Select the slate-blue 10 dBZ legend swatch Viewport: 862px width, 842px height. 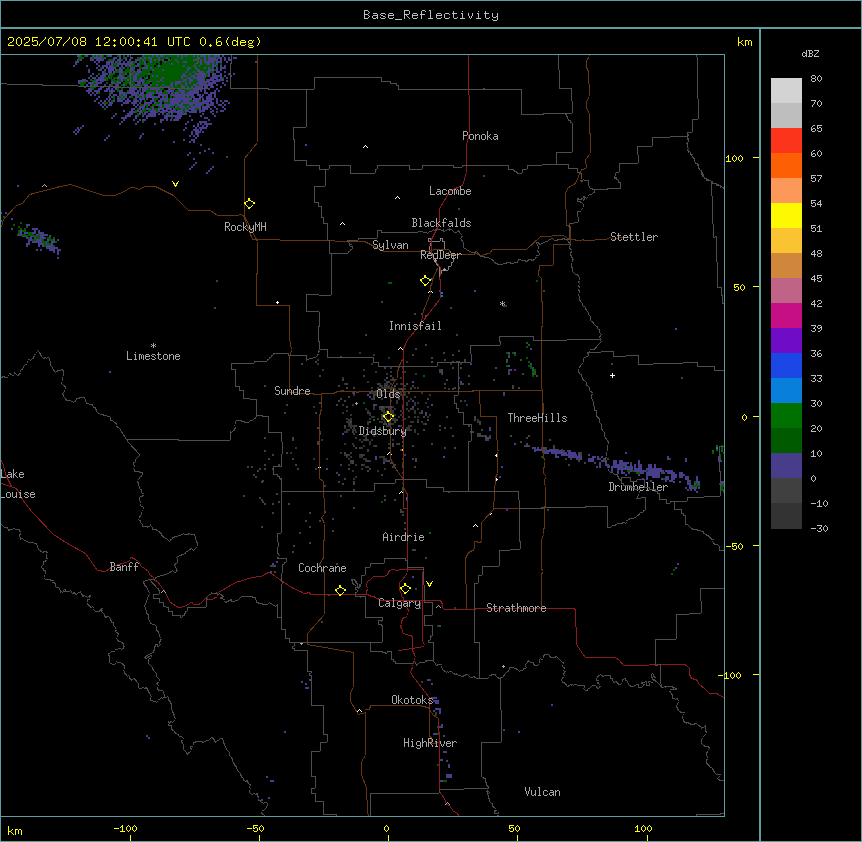coord(786,466)
